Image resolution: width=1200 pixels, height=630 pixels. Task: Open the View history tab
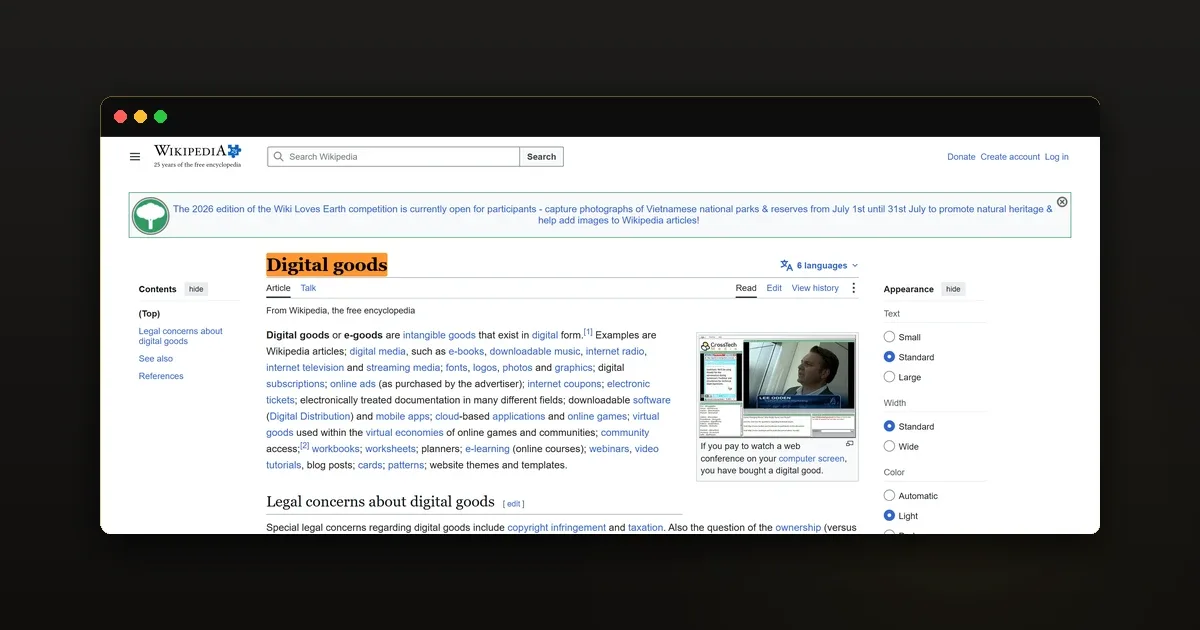(x=815, y=288)
